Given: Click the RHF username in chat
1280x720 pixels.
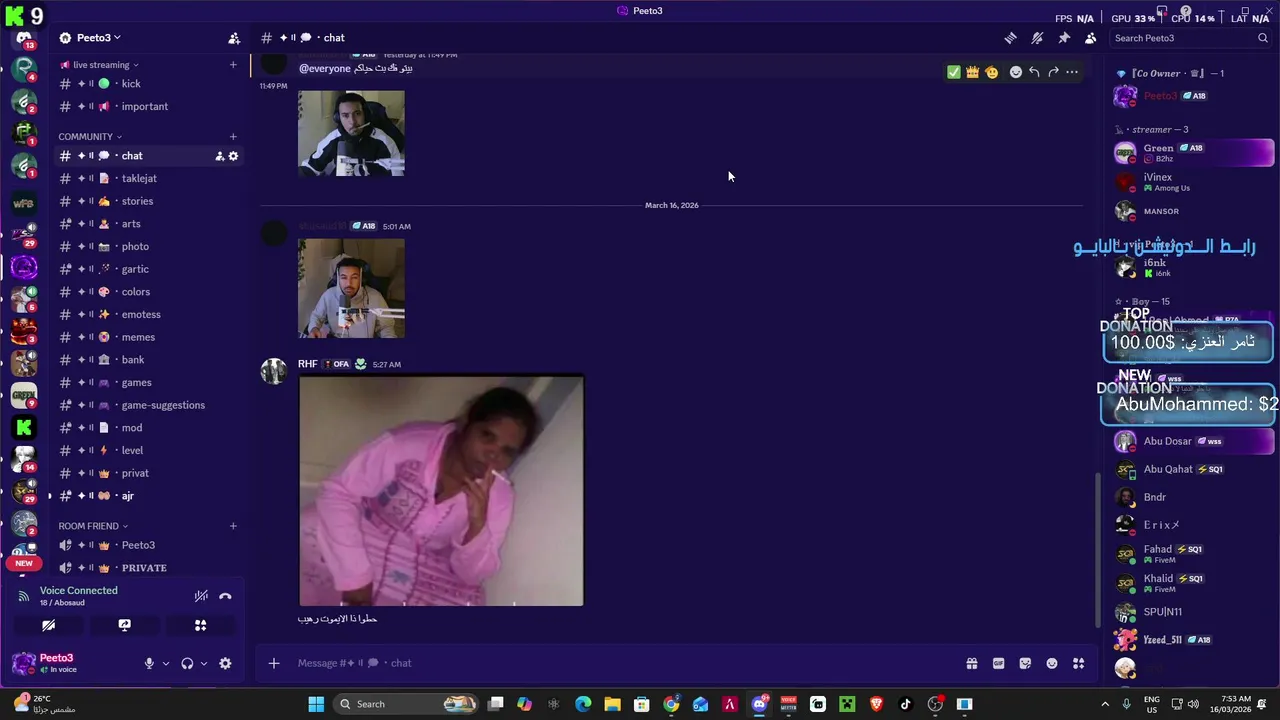Looking at the screenshot, I should point(307,364).
